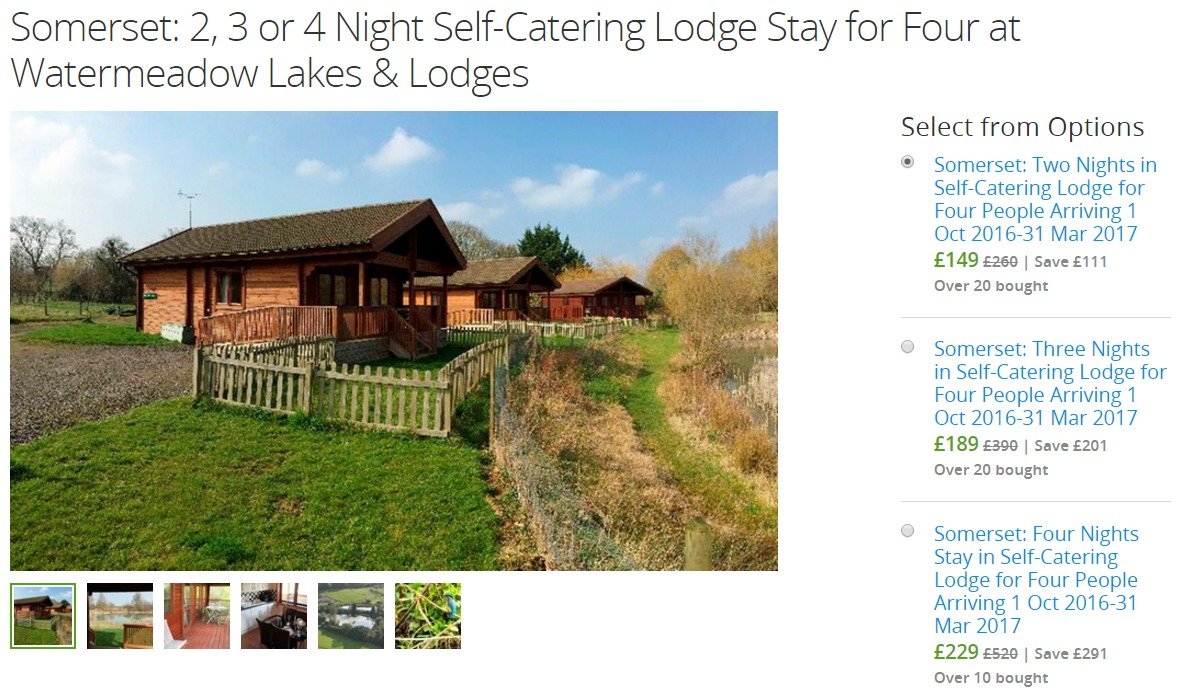
Task: Open the Two Nights Self-Catering Lodge link
Action: (1045, 199)
